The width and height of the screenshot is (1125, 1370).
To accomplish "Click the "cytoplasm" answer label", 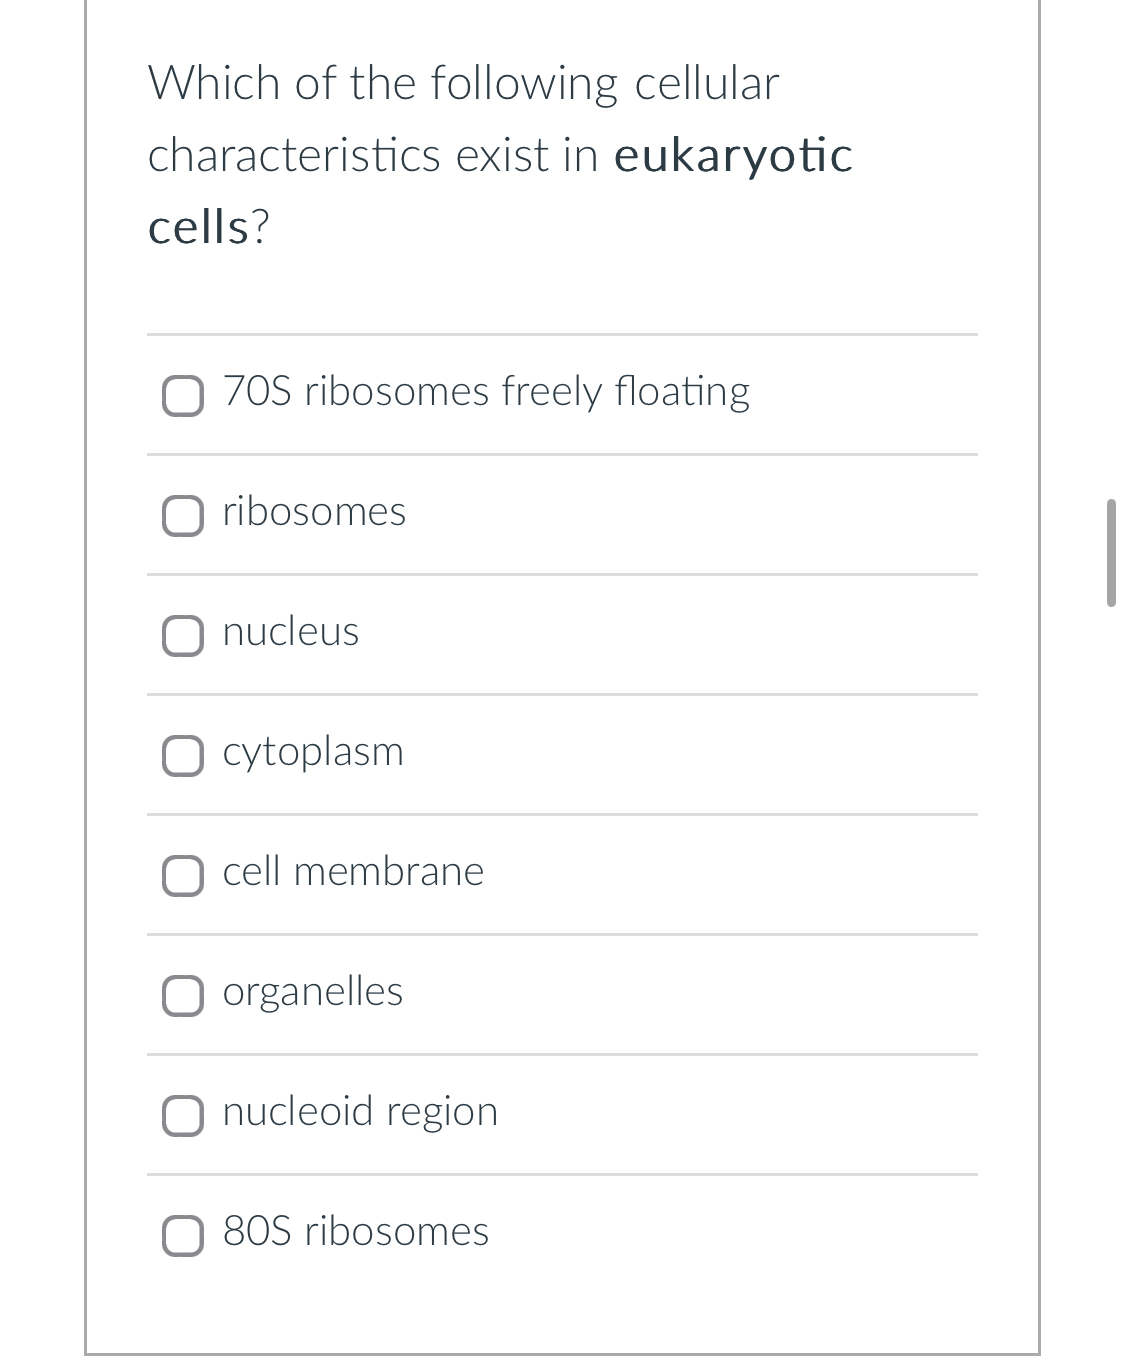I will [x=313, y=753].
